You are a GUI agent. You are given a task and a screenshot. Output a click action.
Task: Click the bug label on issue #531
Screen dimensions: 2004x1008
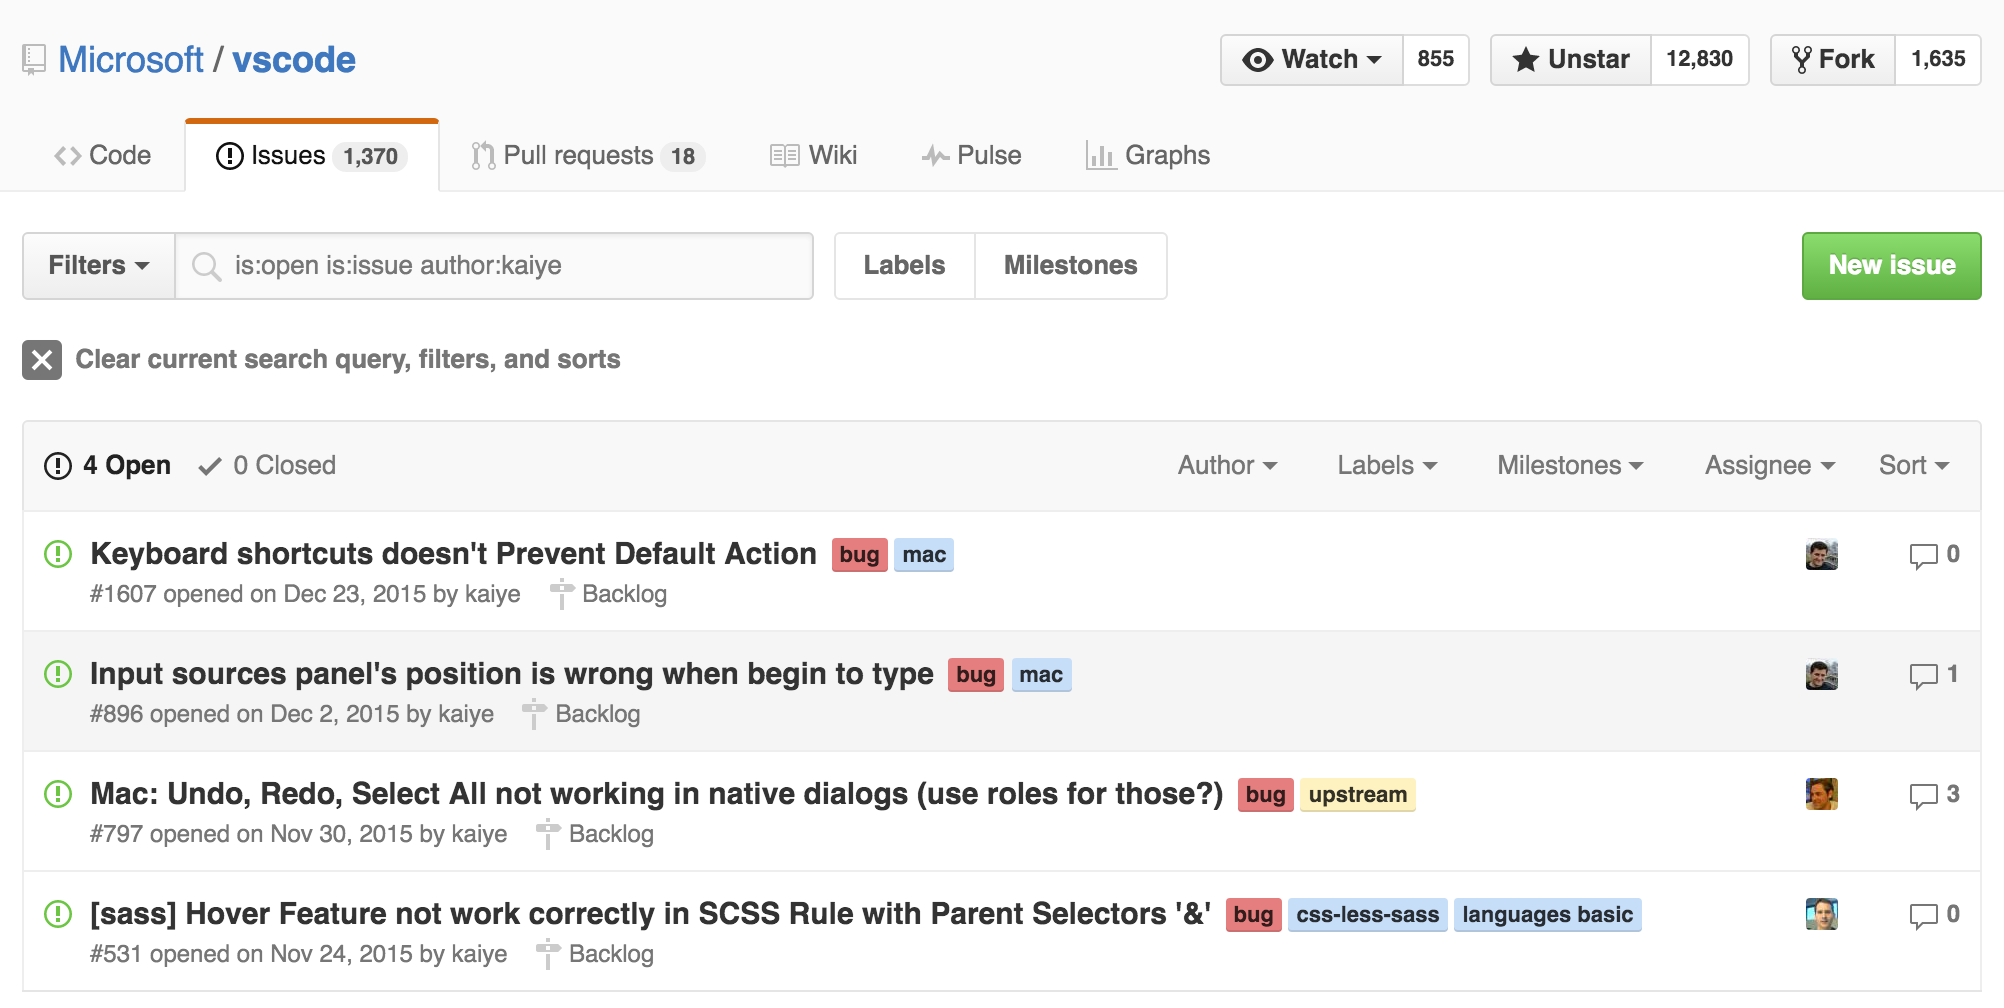click(1254, 915)
